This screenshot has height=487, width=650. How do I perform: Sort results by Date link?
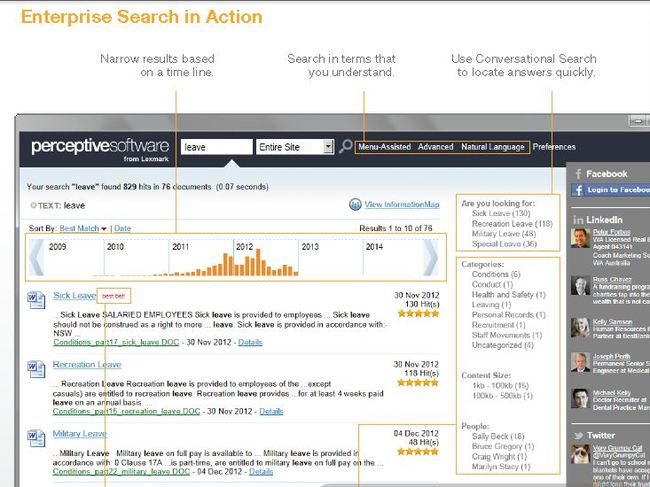(122, 229)
